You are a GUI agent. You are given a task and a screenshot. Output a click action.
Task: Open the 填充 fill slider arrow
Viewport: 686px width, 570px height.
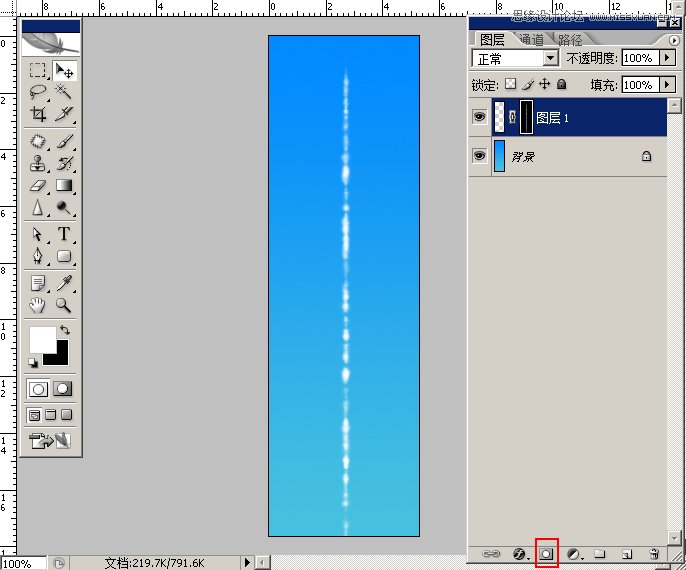tap(668, 84)
